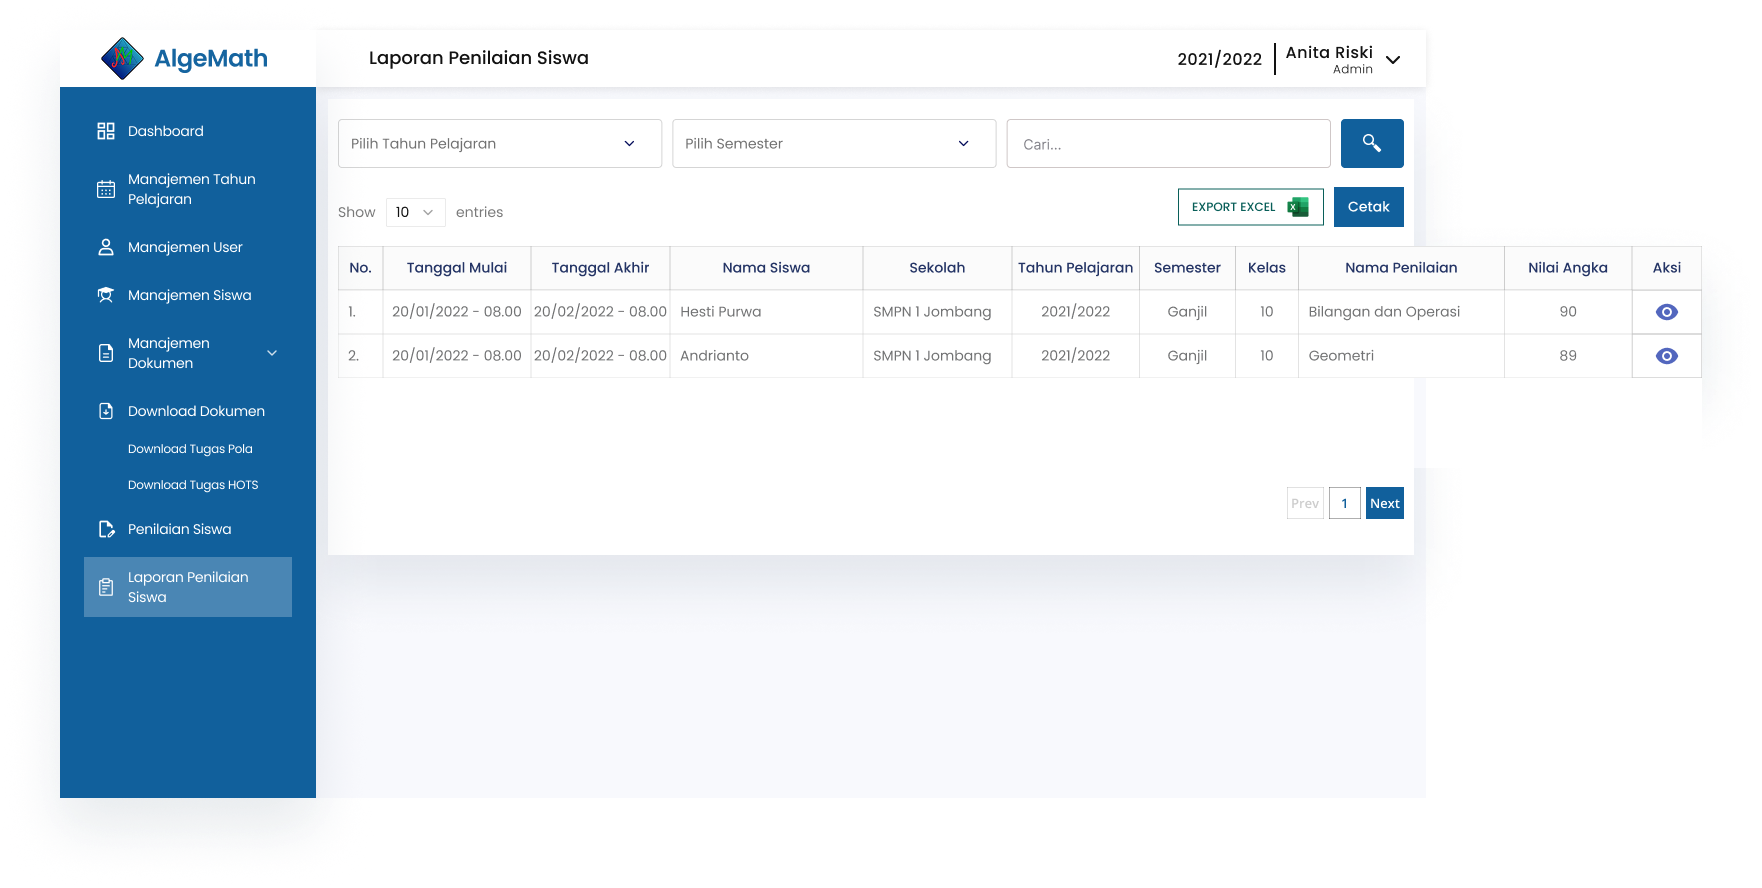View details for Hesti Purwa row
The width and height of the screenshot is (1762, 888).
(x=1667, y=312)
